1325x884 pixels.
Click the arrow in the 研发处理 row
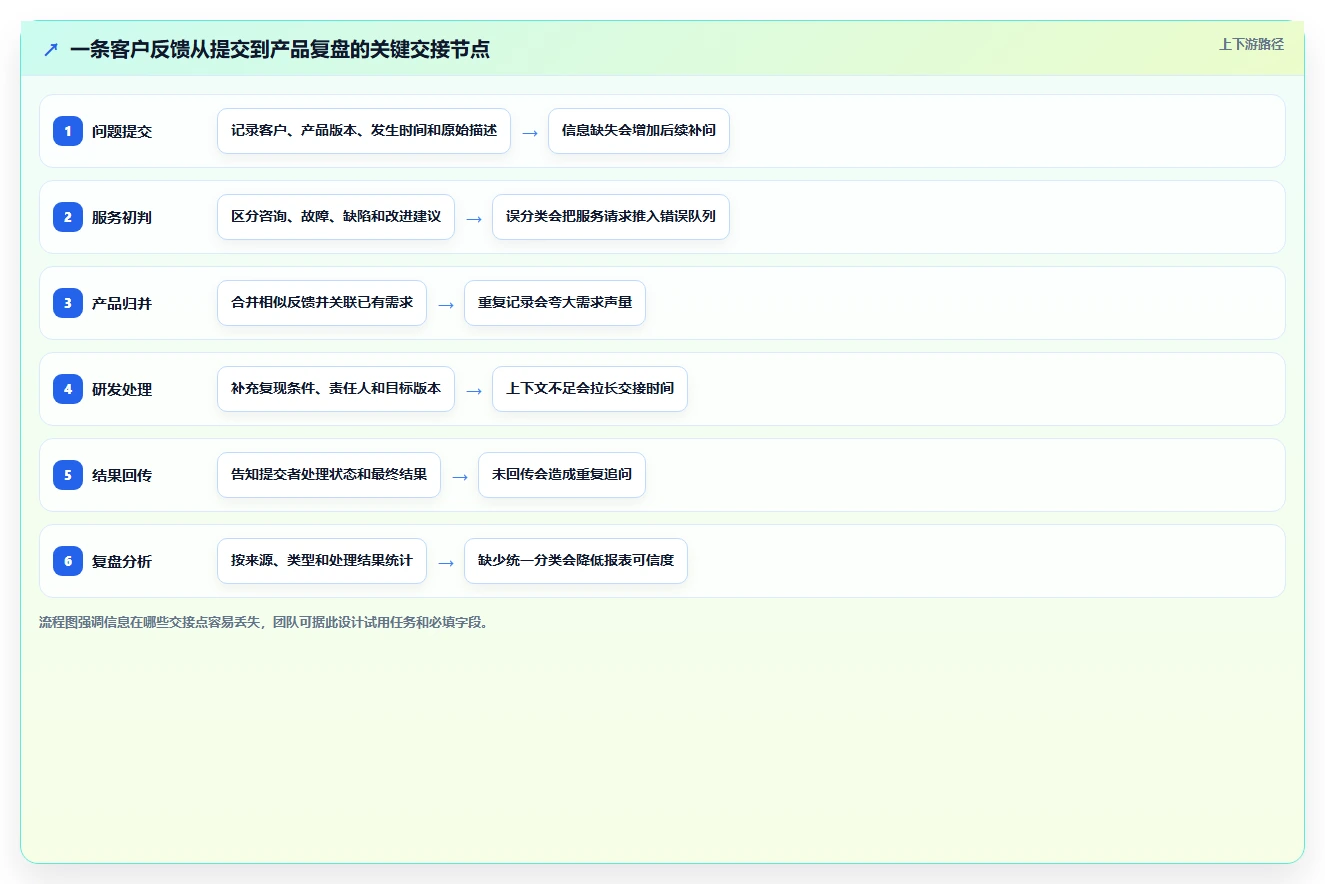(x=474, y=390)
